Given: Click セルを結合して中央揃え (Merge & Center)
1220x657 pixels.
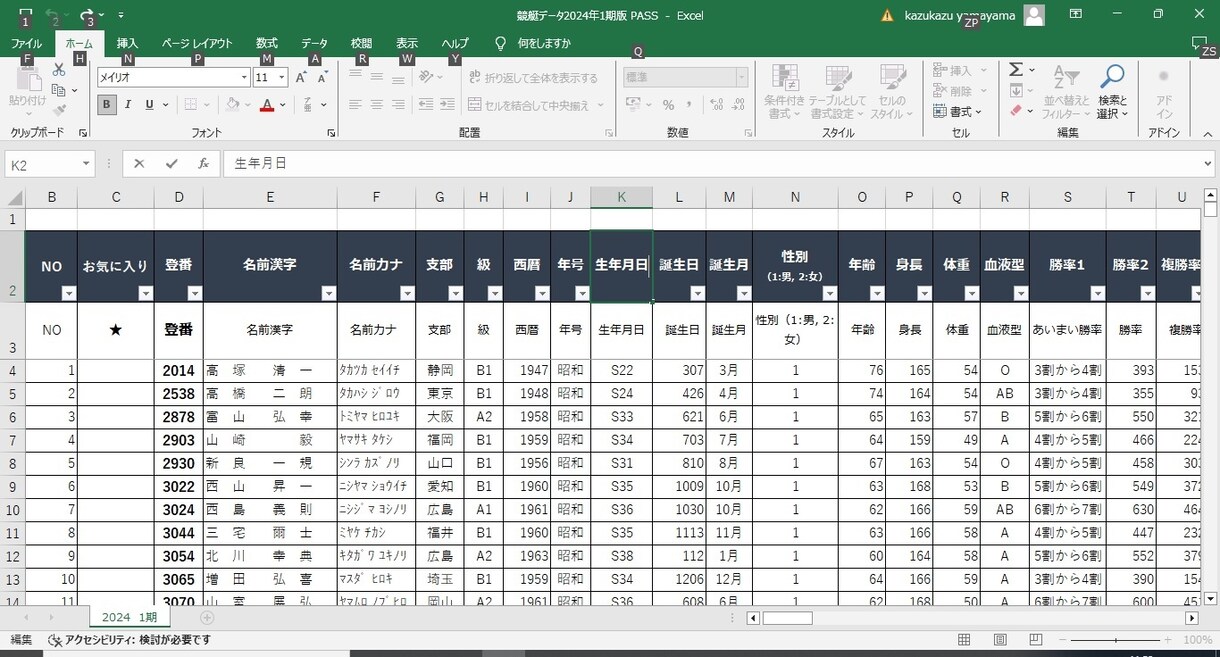Looking at the screenshot, I should (x=534, y=105).
